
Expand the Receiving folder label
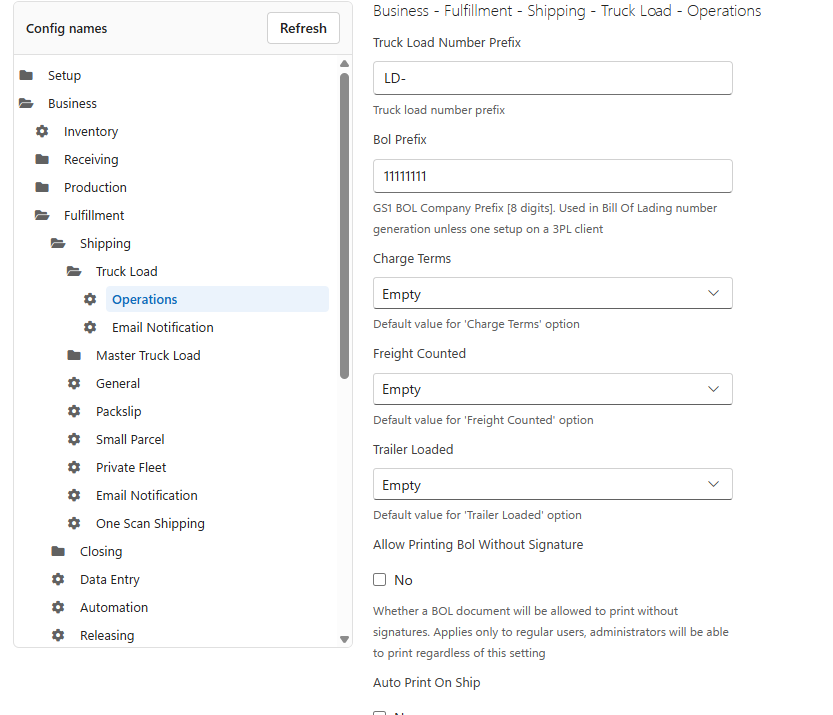pyautogui.click(x=91, y=159)
